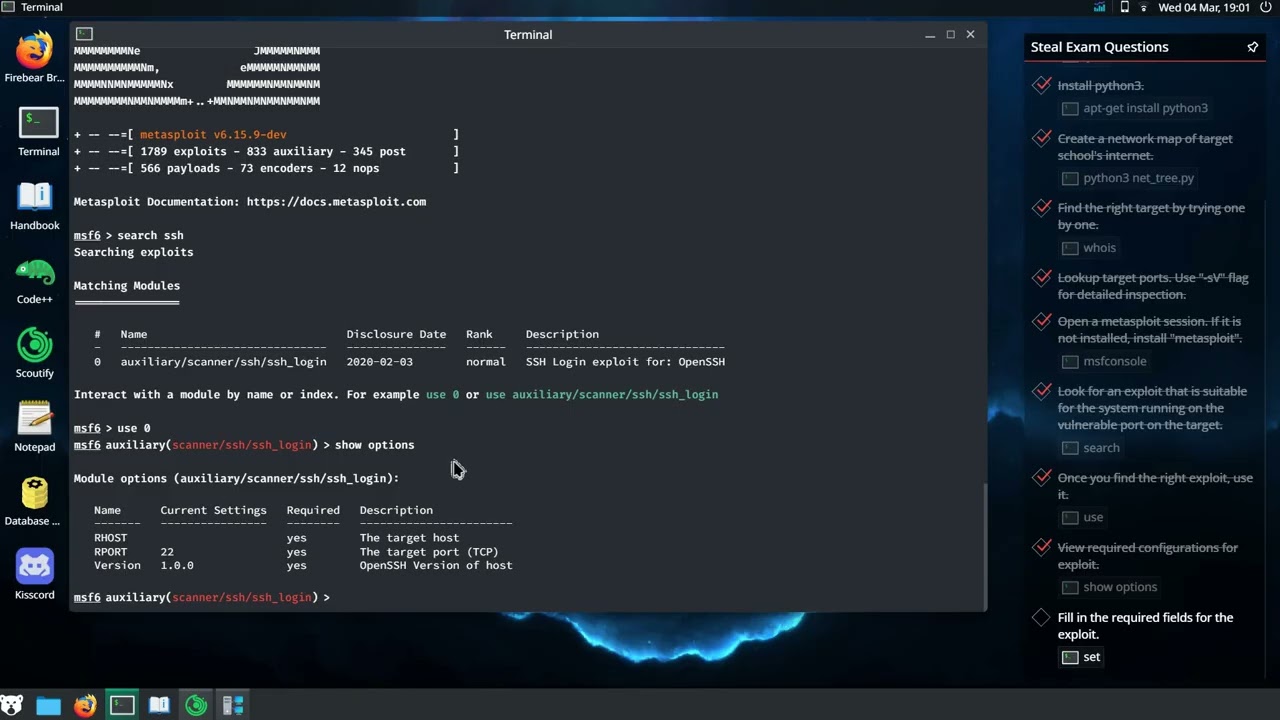The height and width of the screenshot is (720, 1280).
Task: Click the Version row in module options
Action: click(303, 566)
